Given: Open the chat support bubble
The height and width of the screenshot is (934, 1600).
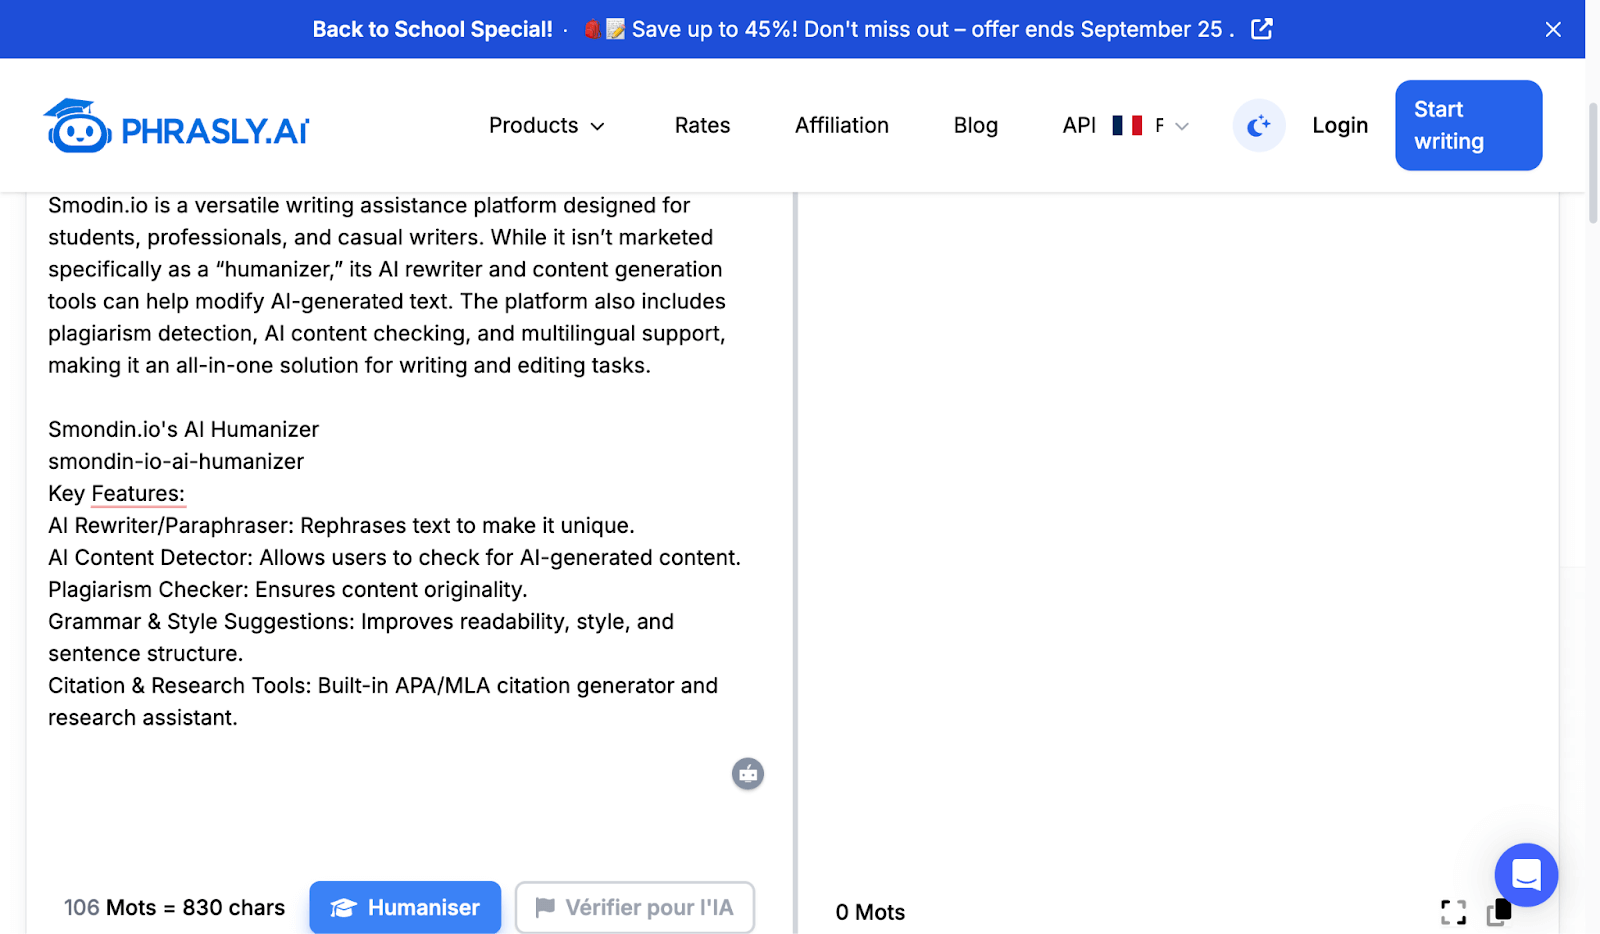Looking at the screenshot, I should pos(1526,875).
